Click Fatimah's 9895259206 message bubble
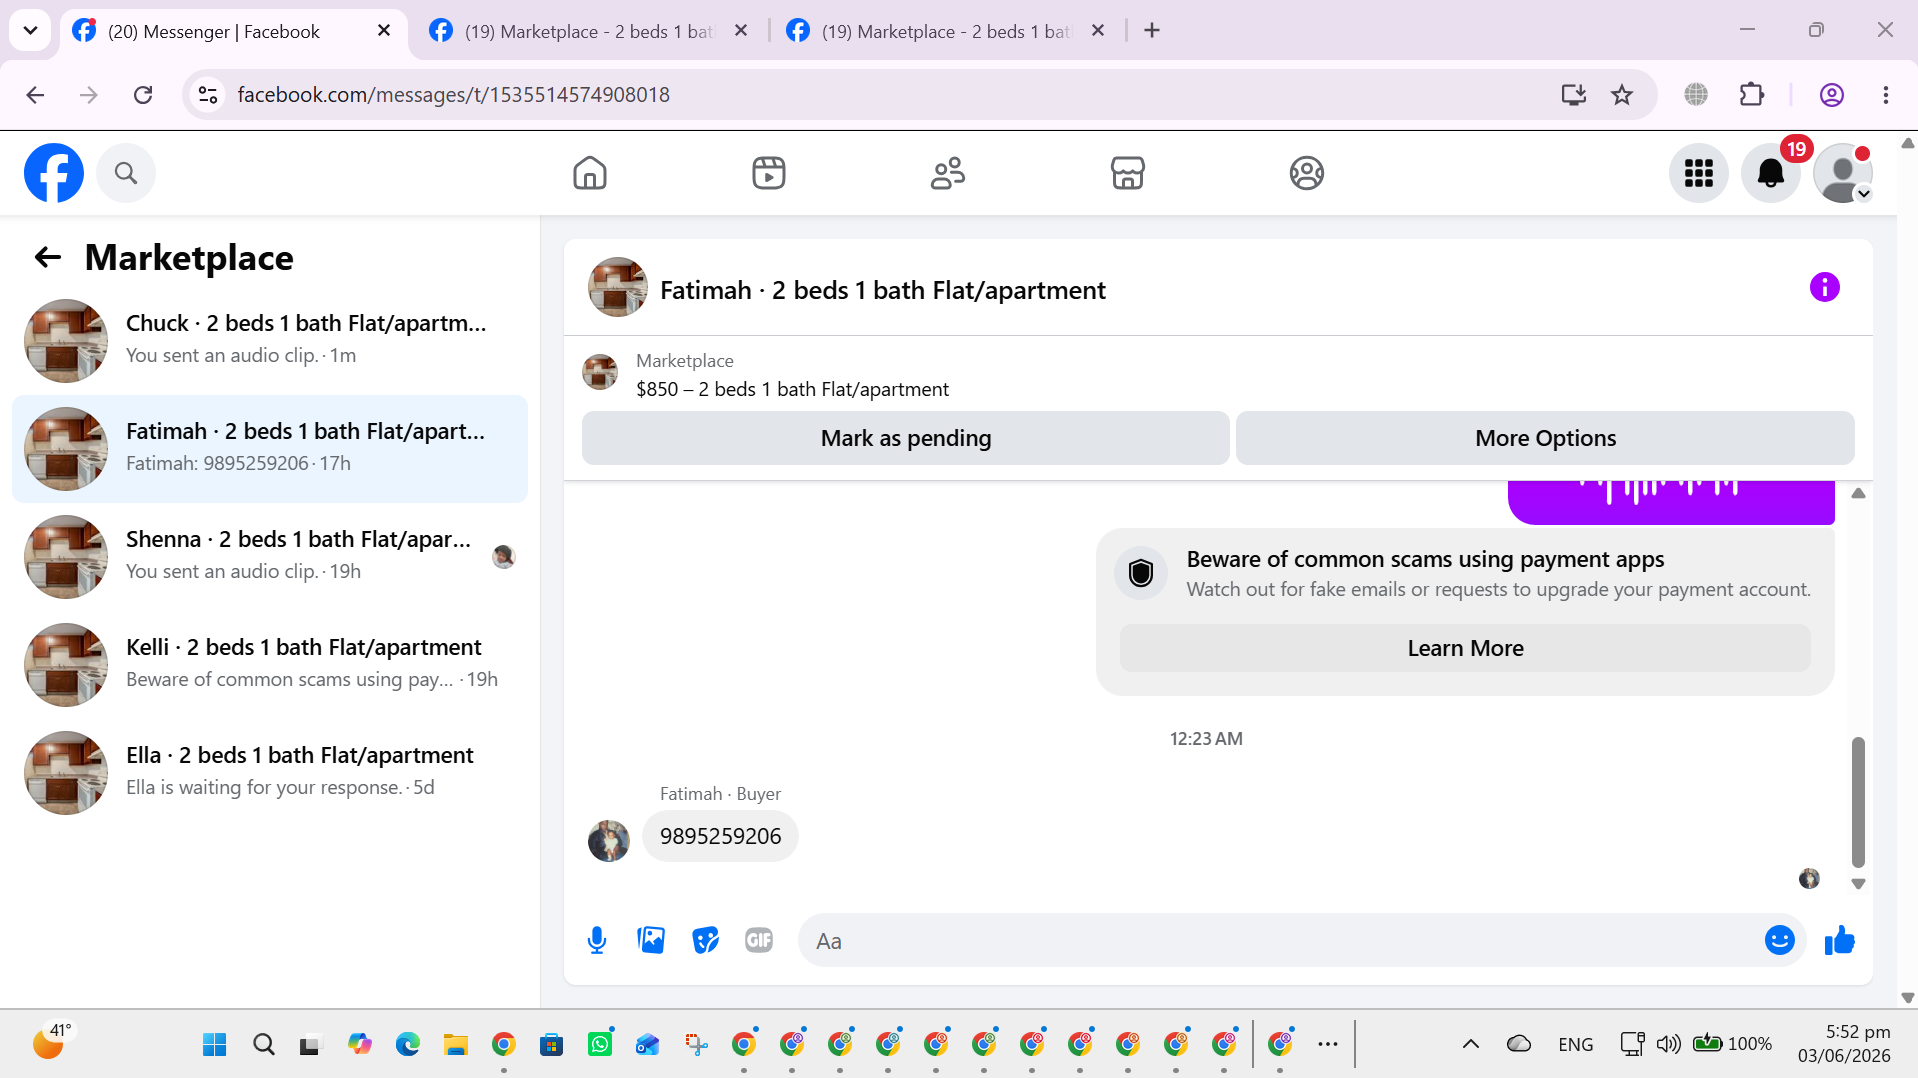Screen dimensions: 1918x1078 click(720, 836)
